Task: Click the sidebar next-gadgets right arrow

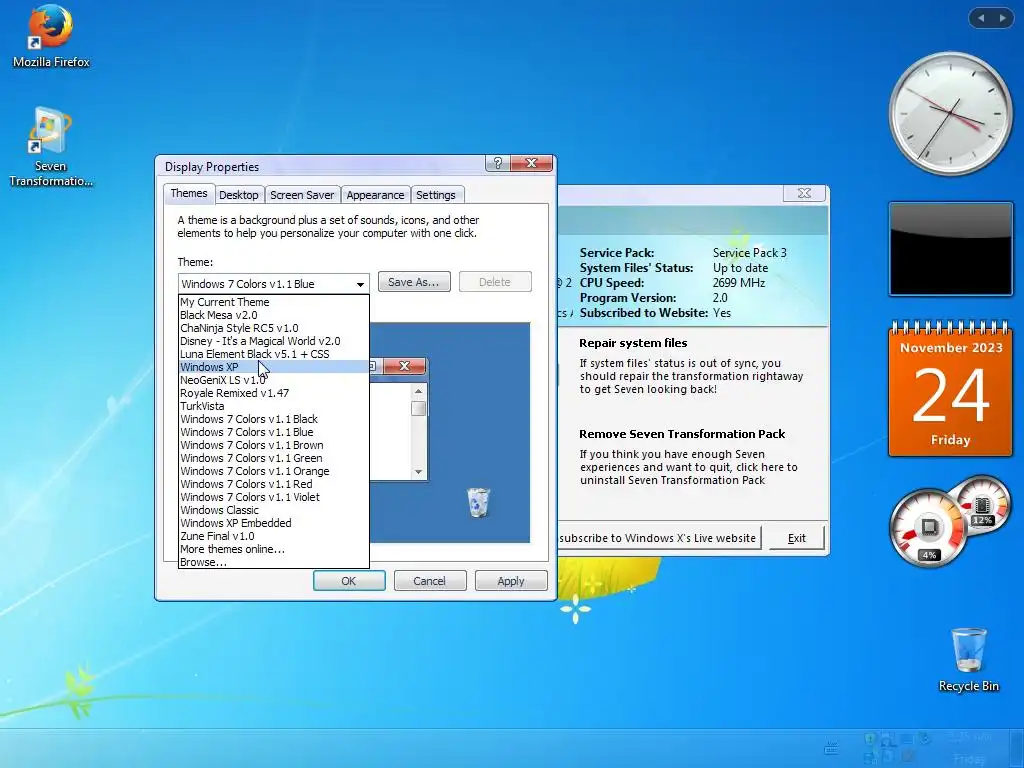Action: [1002, 18]
